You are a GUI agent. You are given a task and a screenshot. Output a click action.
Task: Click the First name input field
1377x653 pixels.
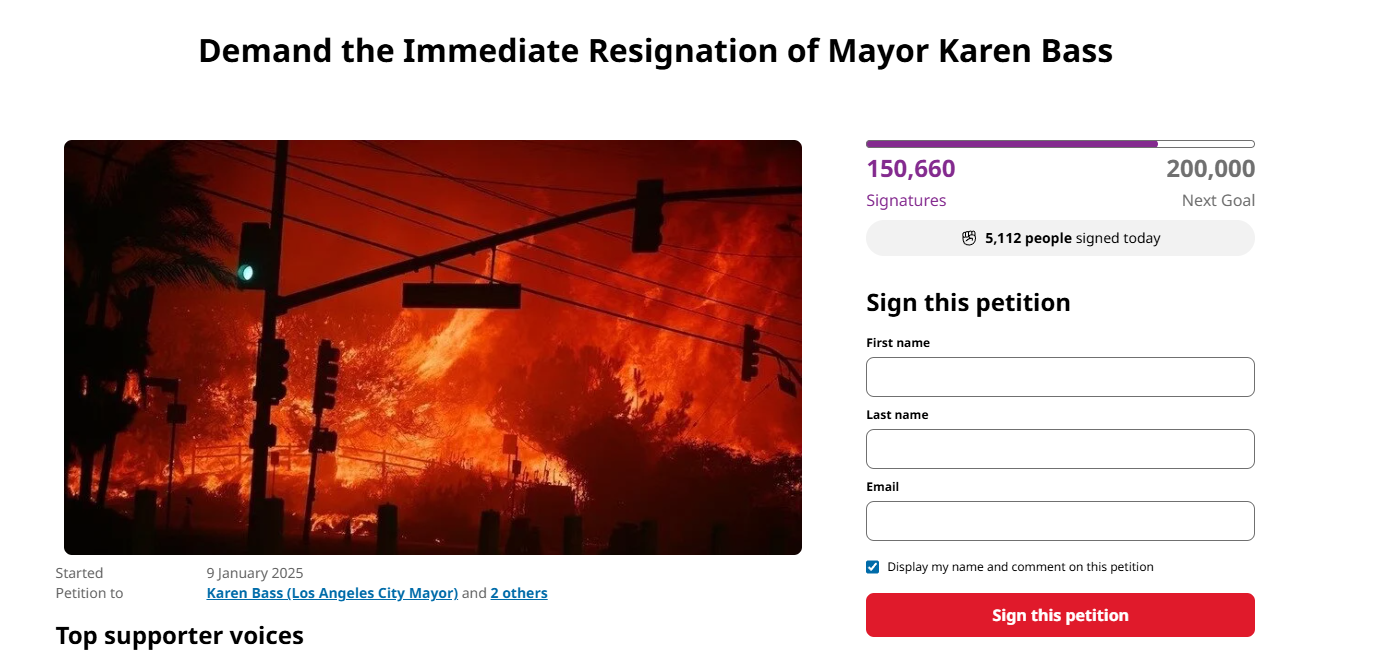point(1060,377)
